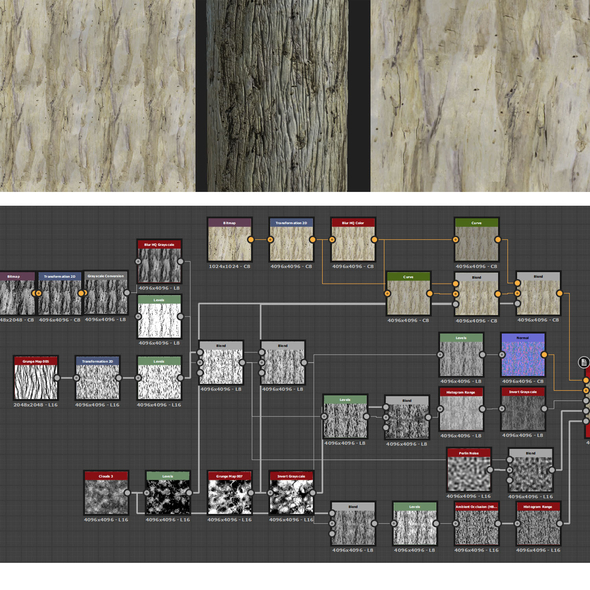Click the output connector of Perlin Noise node
The height and width of the screenshot is (590, 590).
tap(490, 470)
